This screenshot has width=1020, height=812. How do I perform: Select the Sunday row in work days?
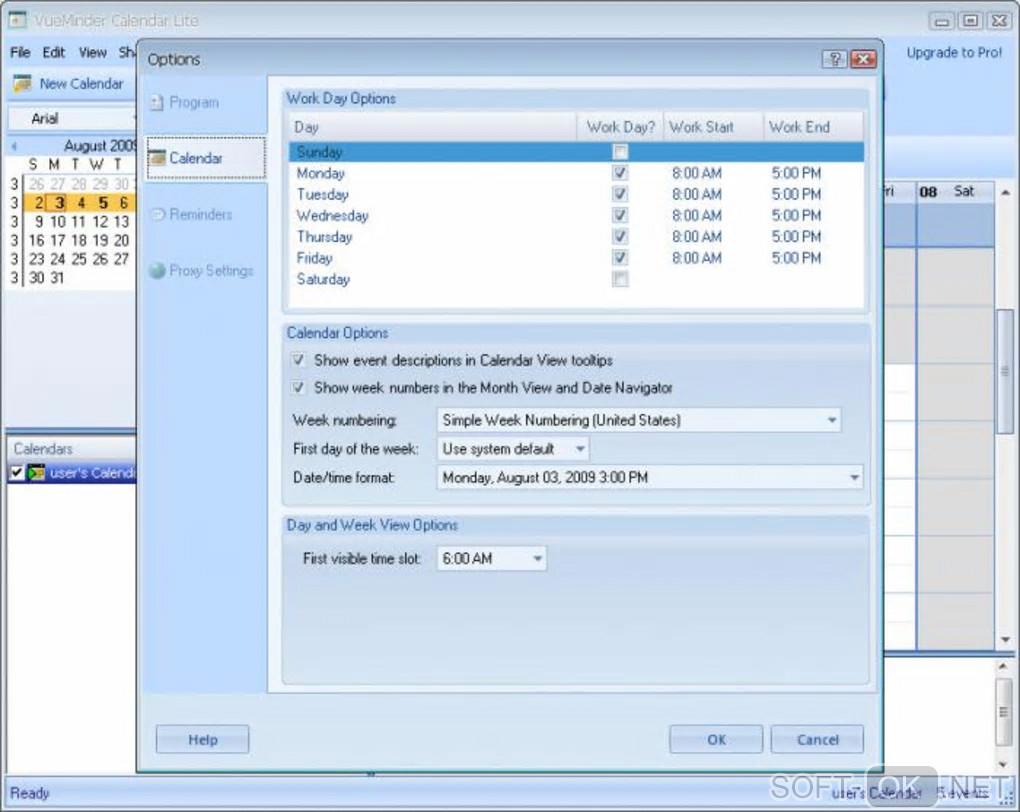[x=576, y=152]
